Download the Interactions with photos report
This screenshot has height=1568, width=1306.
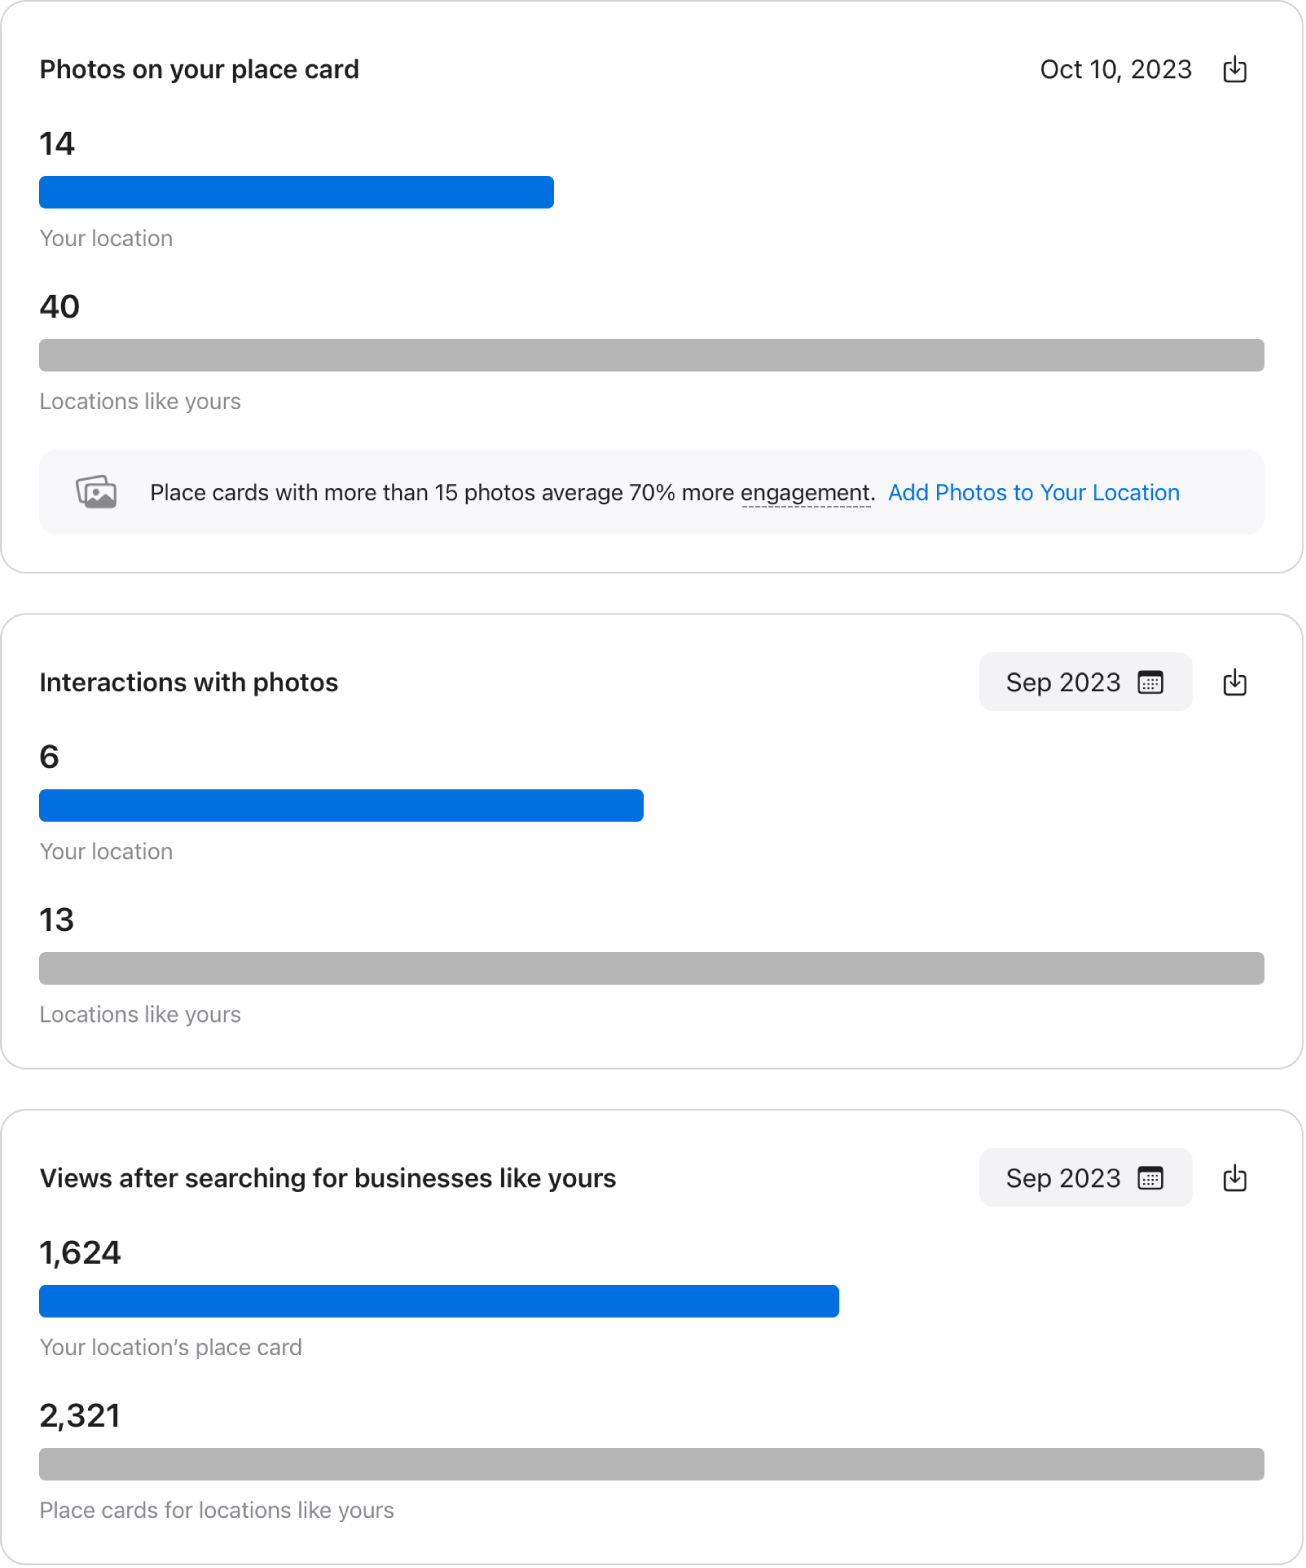(x=1235, y=682)
